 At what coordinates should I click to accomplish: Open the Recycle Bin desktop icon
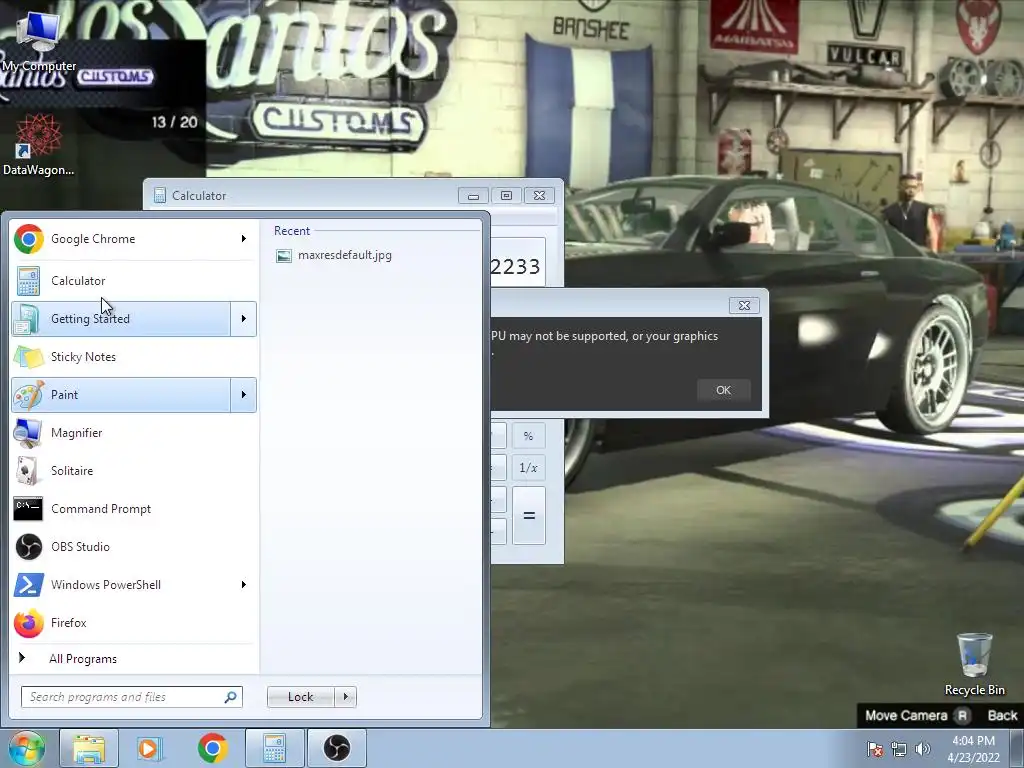click(974, 664)
